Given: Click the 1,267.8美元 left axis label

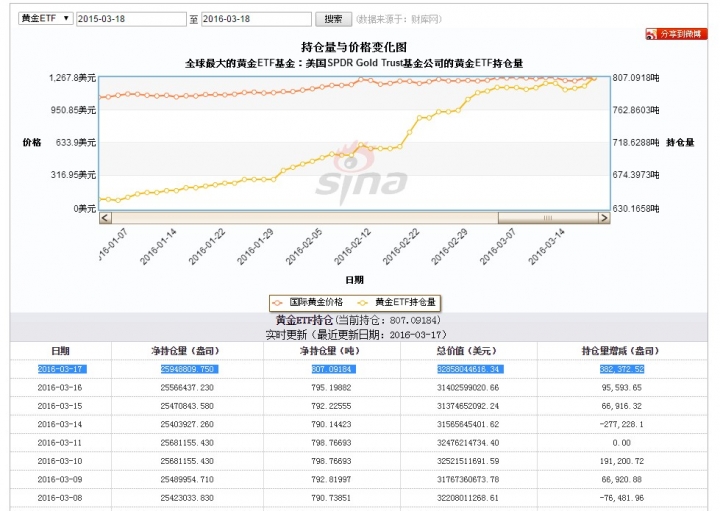Looking at the screenshot, I should (x=73, y=78).
